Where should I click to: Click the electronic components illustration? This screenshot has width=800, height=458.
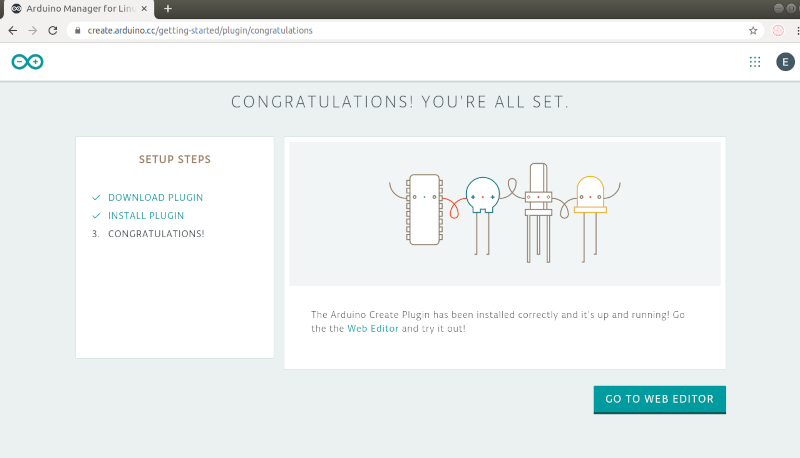click(505, 213)
